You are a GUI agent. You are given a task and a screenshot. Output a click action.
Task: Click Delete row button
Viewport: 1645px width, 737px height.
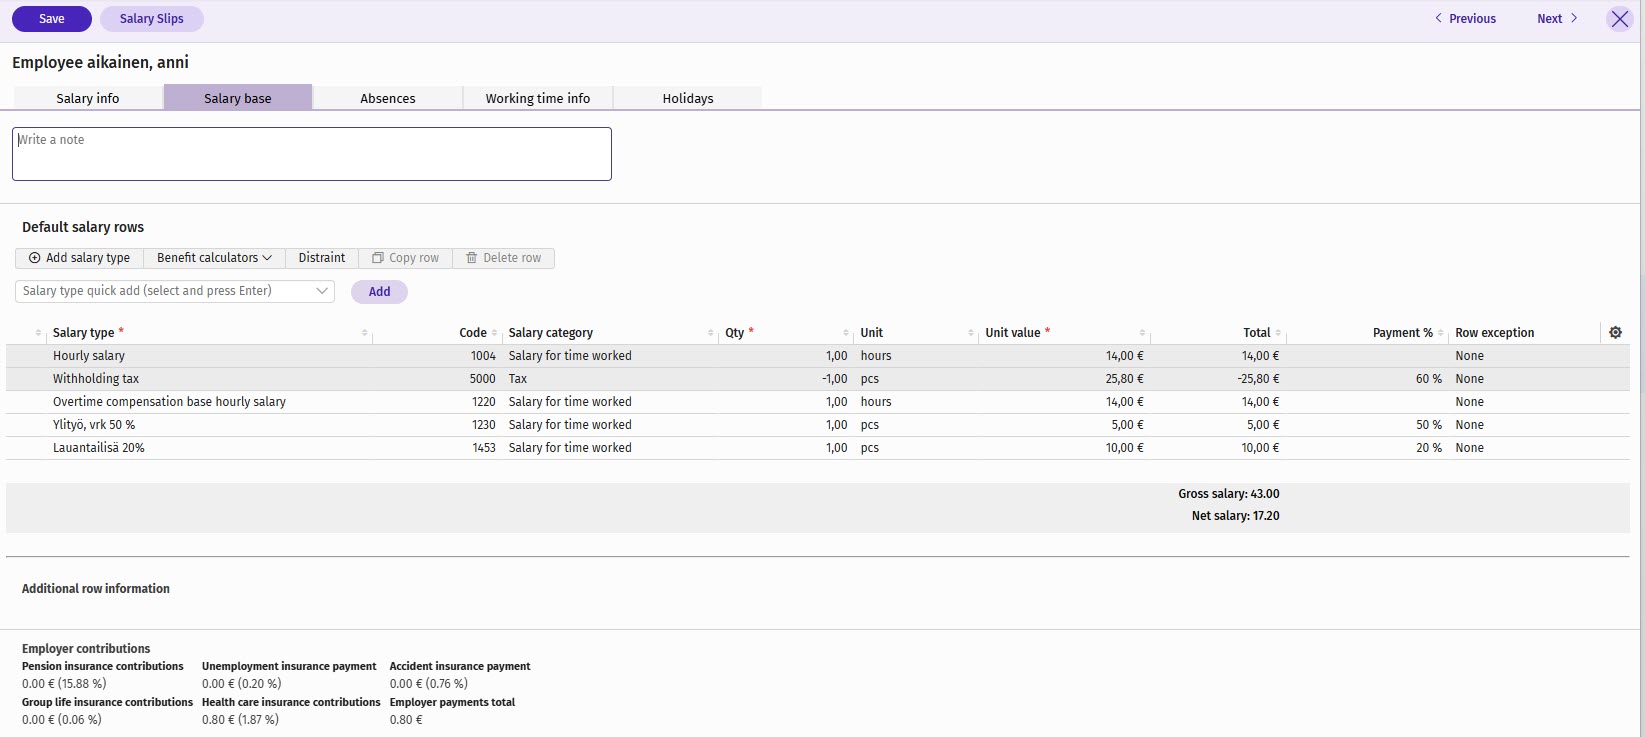503,258
